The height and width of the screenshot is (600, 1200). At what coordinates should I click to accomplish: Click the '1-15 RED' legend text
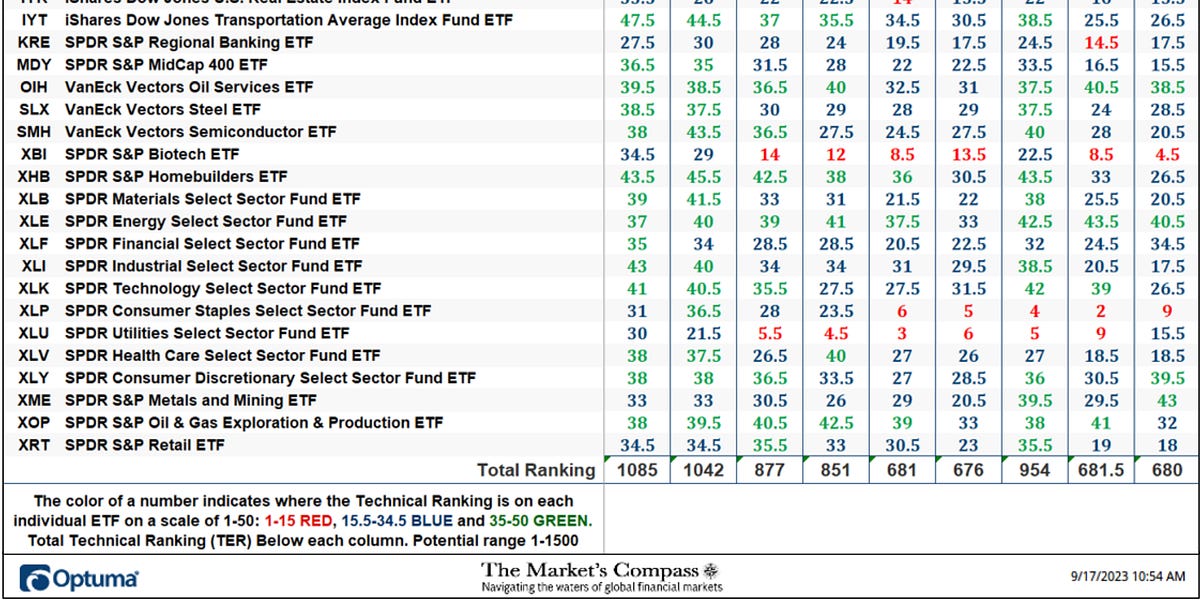pos(300,520)
